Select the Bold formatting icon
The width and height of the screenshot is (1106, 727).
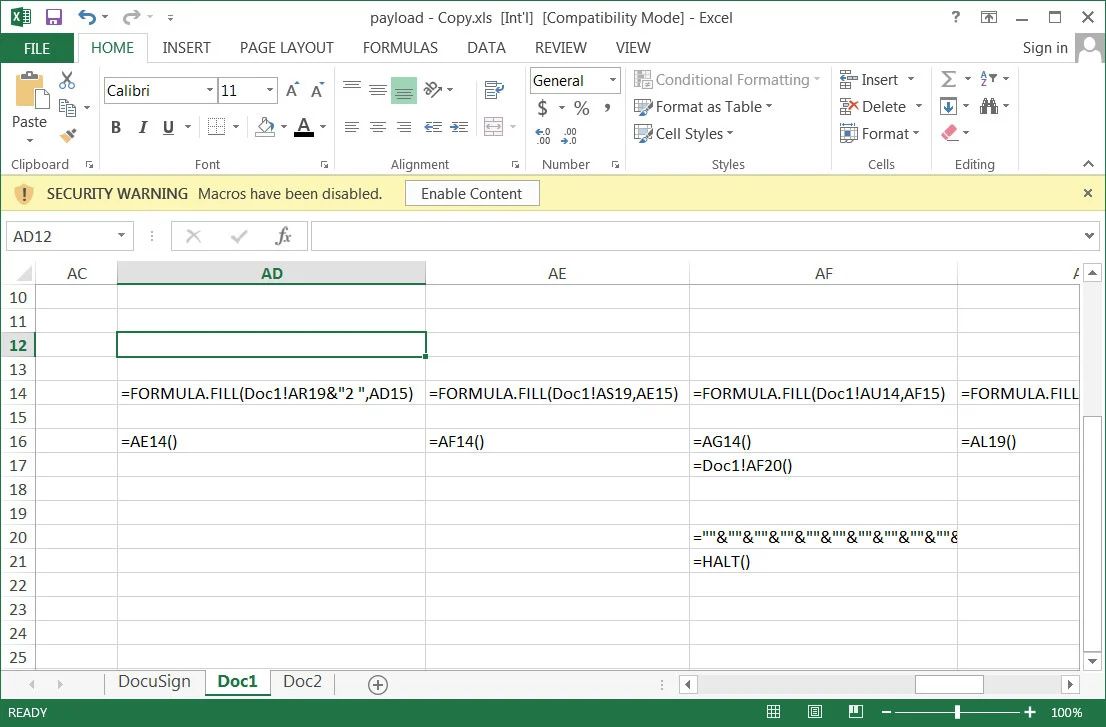point(114,126)
